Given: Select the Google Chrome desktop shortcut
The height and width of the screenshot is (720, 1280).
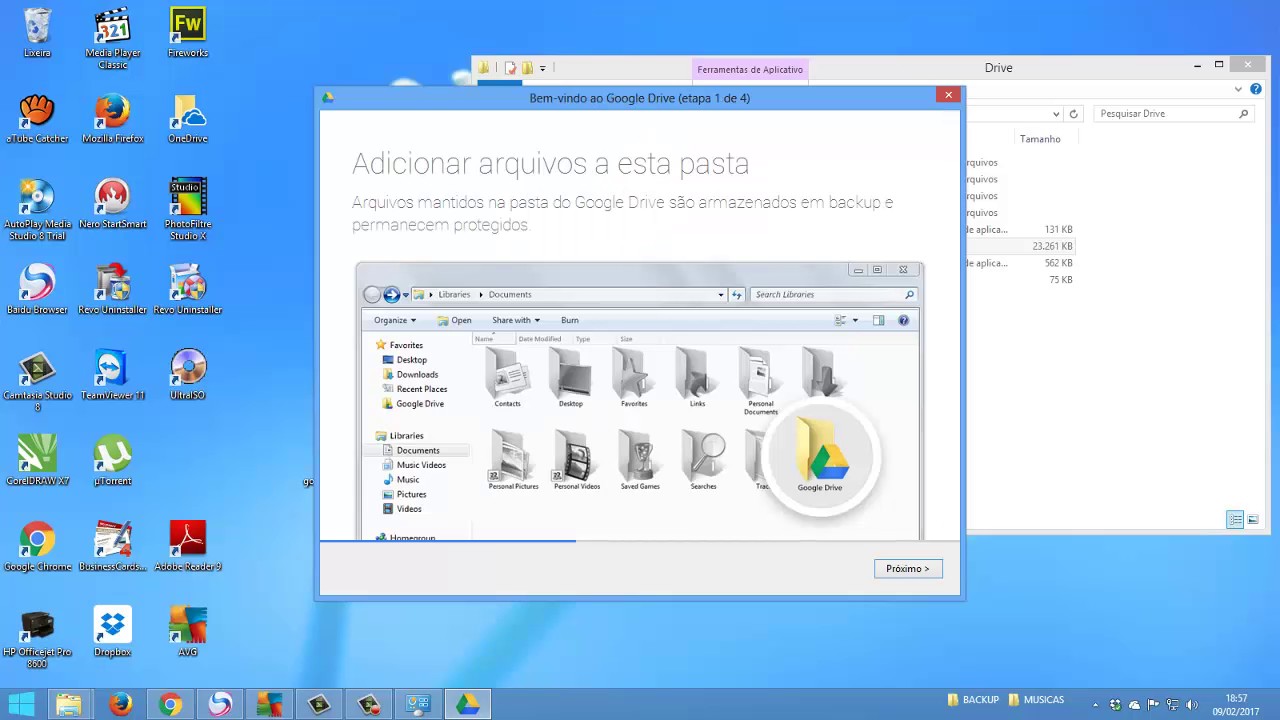Looking at the screenshot, I should coord(37,547).
